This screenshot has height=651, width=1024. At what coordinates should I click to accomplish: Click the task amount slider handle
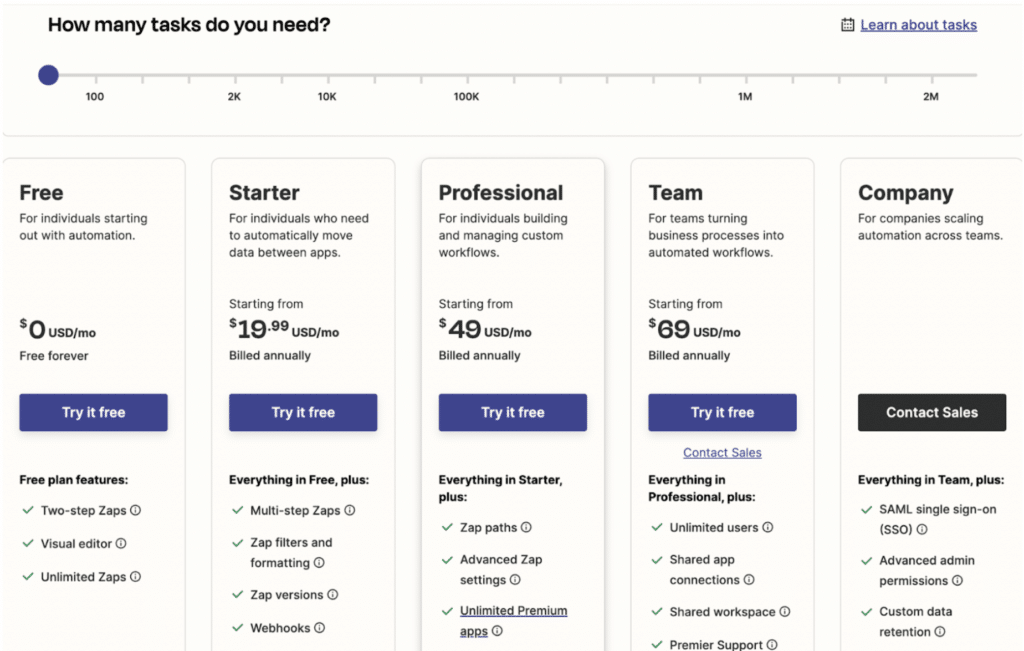click(x=47, y=74)
